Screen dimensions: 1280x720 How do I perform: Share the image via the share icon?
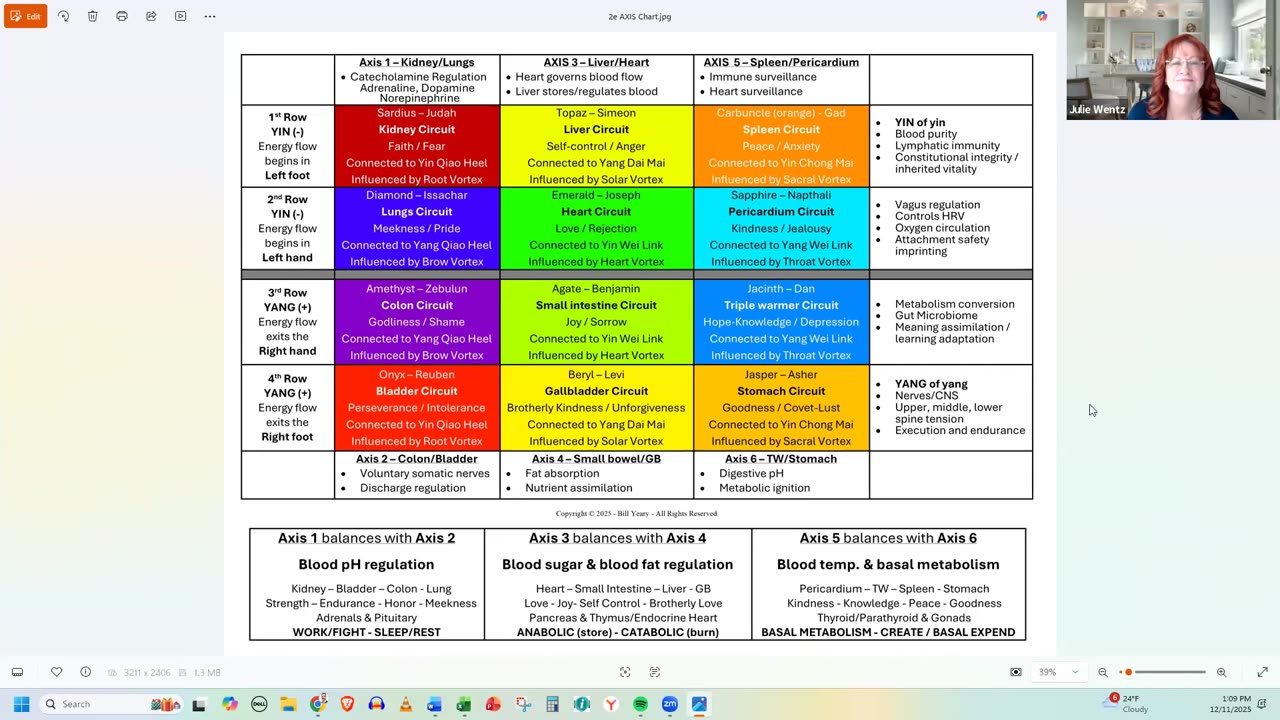pos(151,16)
